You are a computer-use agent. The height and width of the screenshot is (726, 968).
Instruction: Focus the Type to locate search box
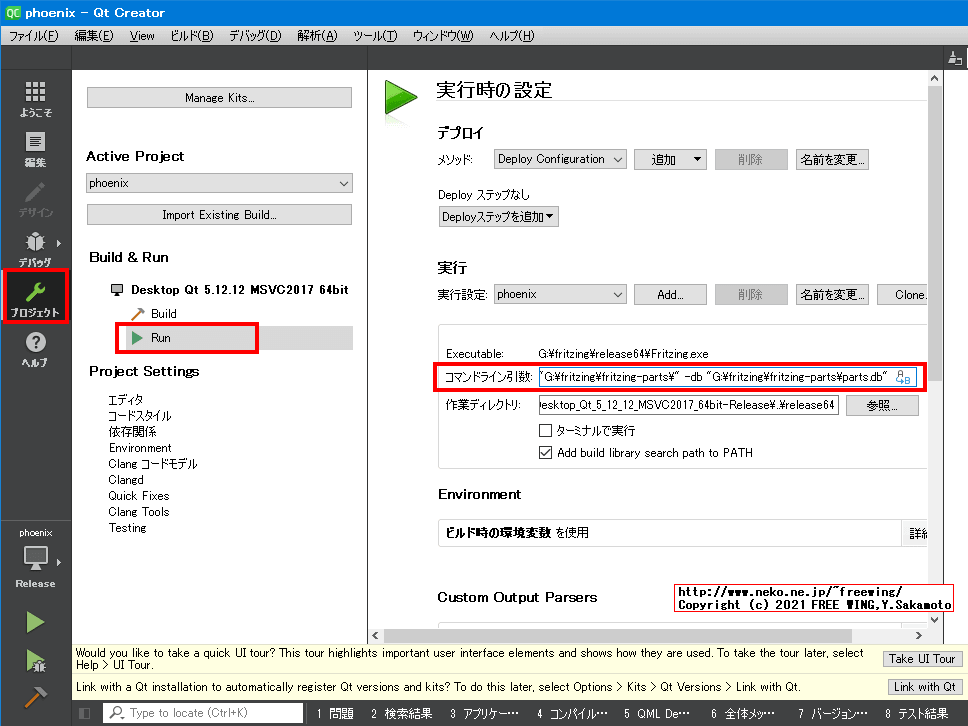pyautogui.click(x=203, y=713)
